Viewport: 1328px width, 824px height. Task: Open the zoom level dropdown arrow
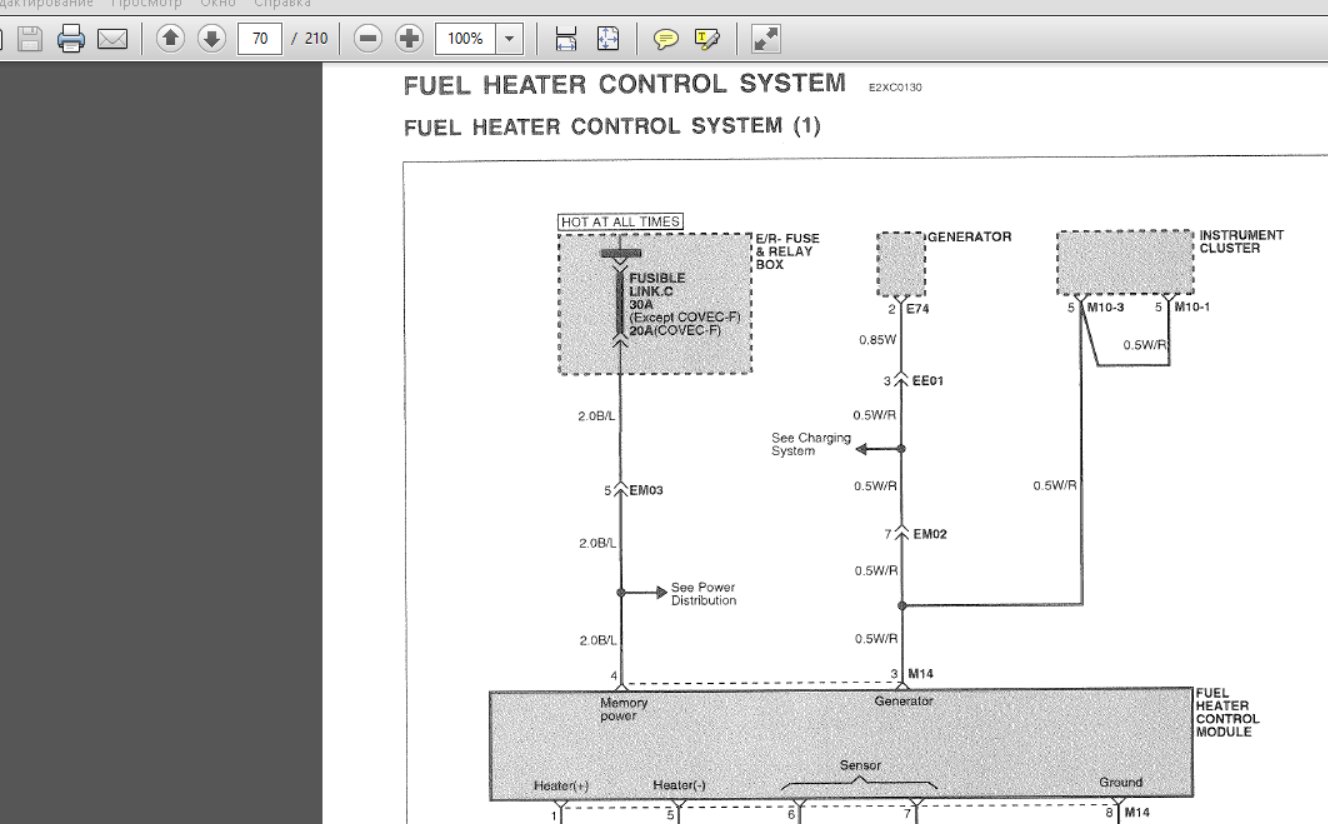point(510,39)
